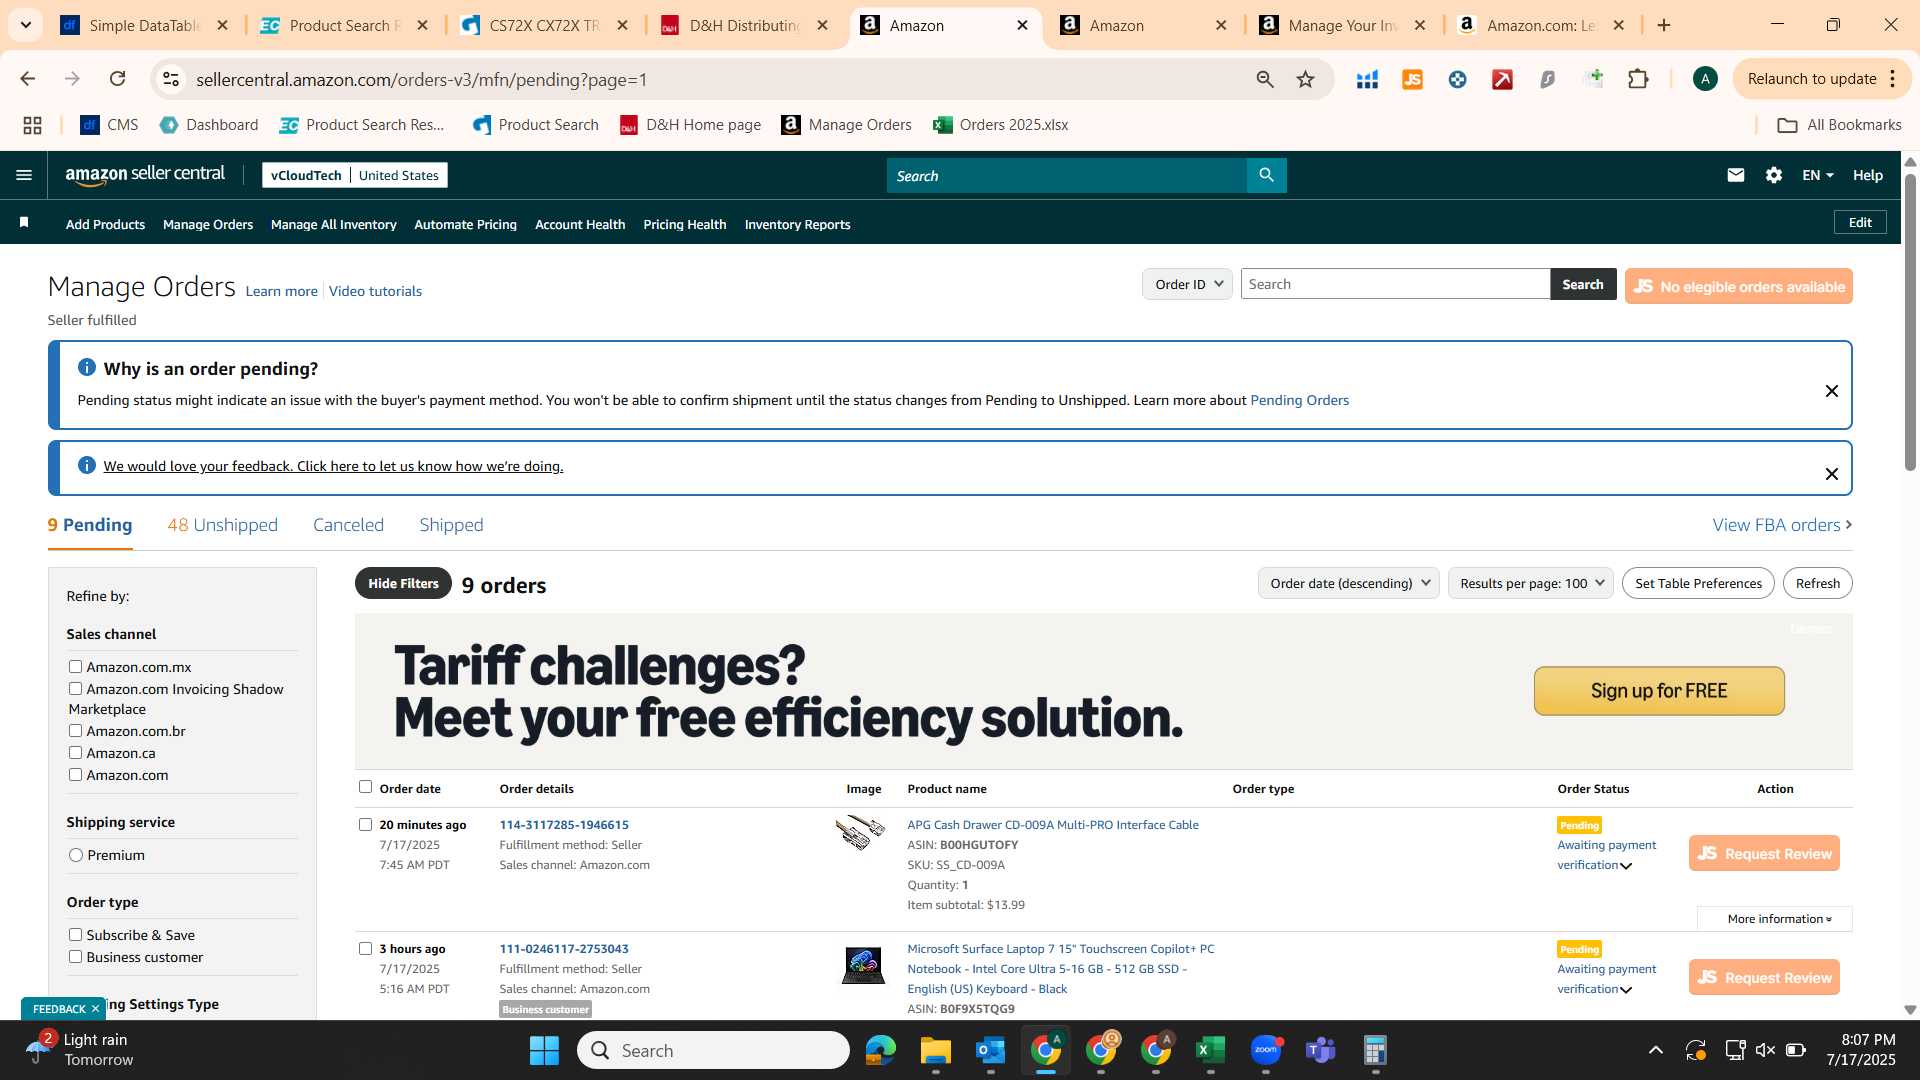Open Zoom from the taskbar
The image size is (1920, 1080).
pyautogui.click(x=1266, y=1050)
